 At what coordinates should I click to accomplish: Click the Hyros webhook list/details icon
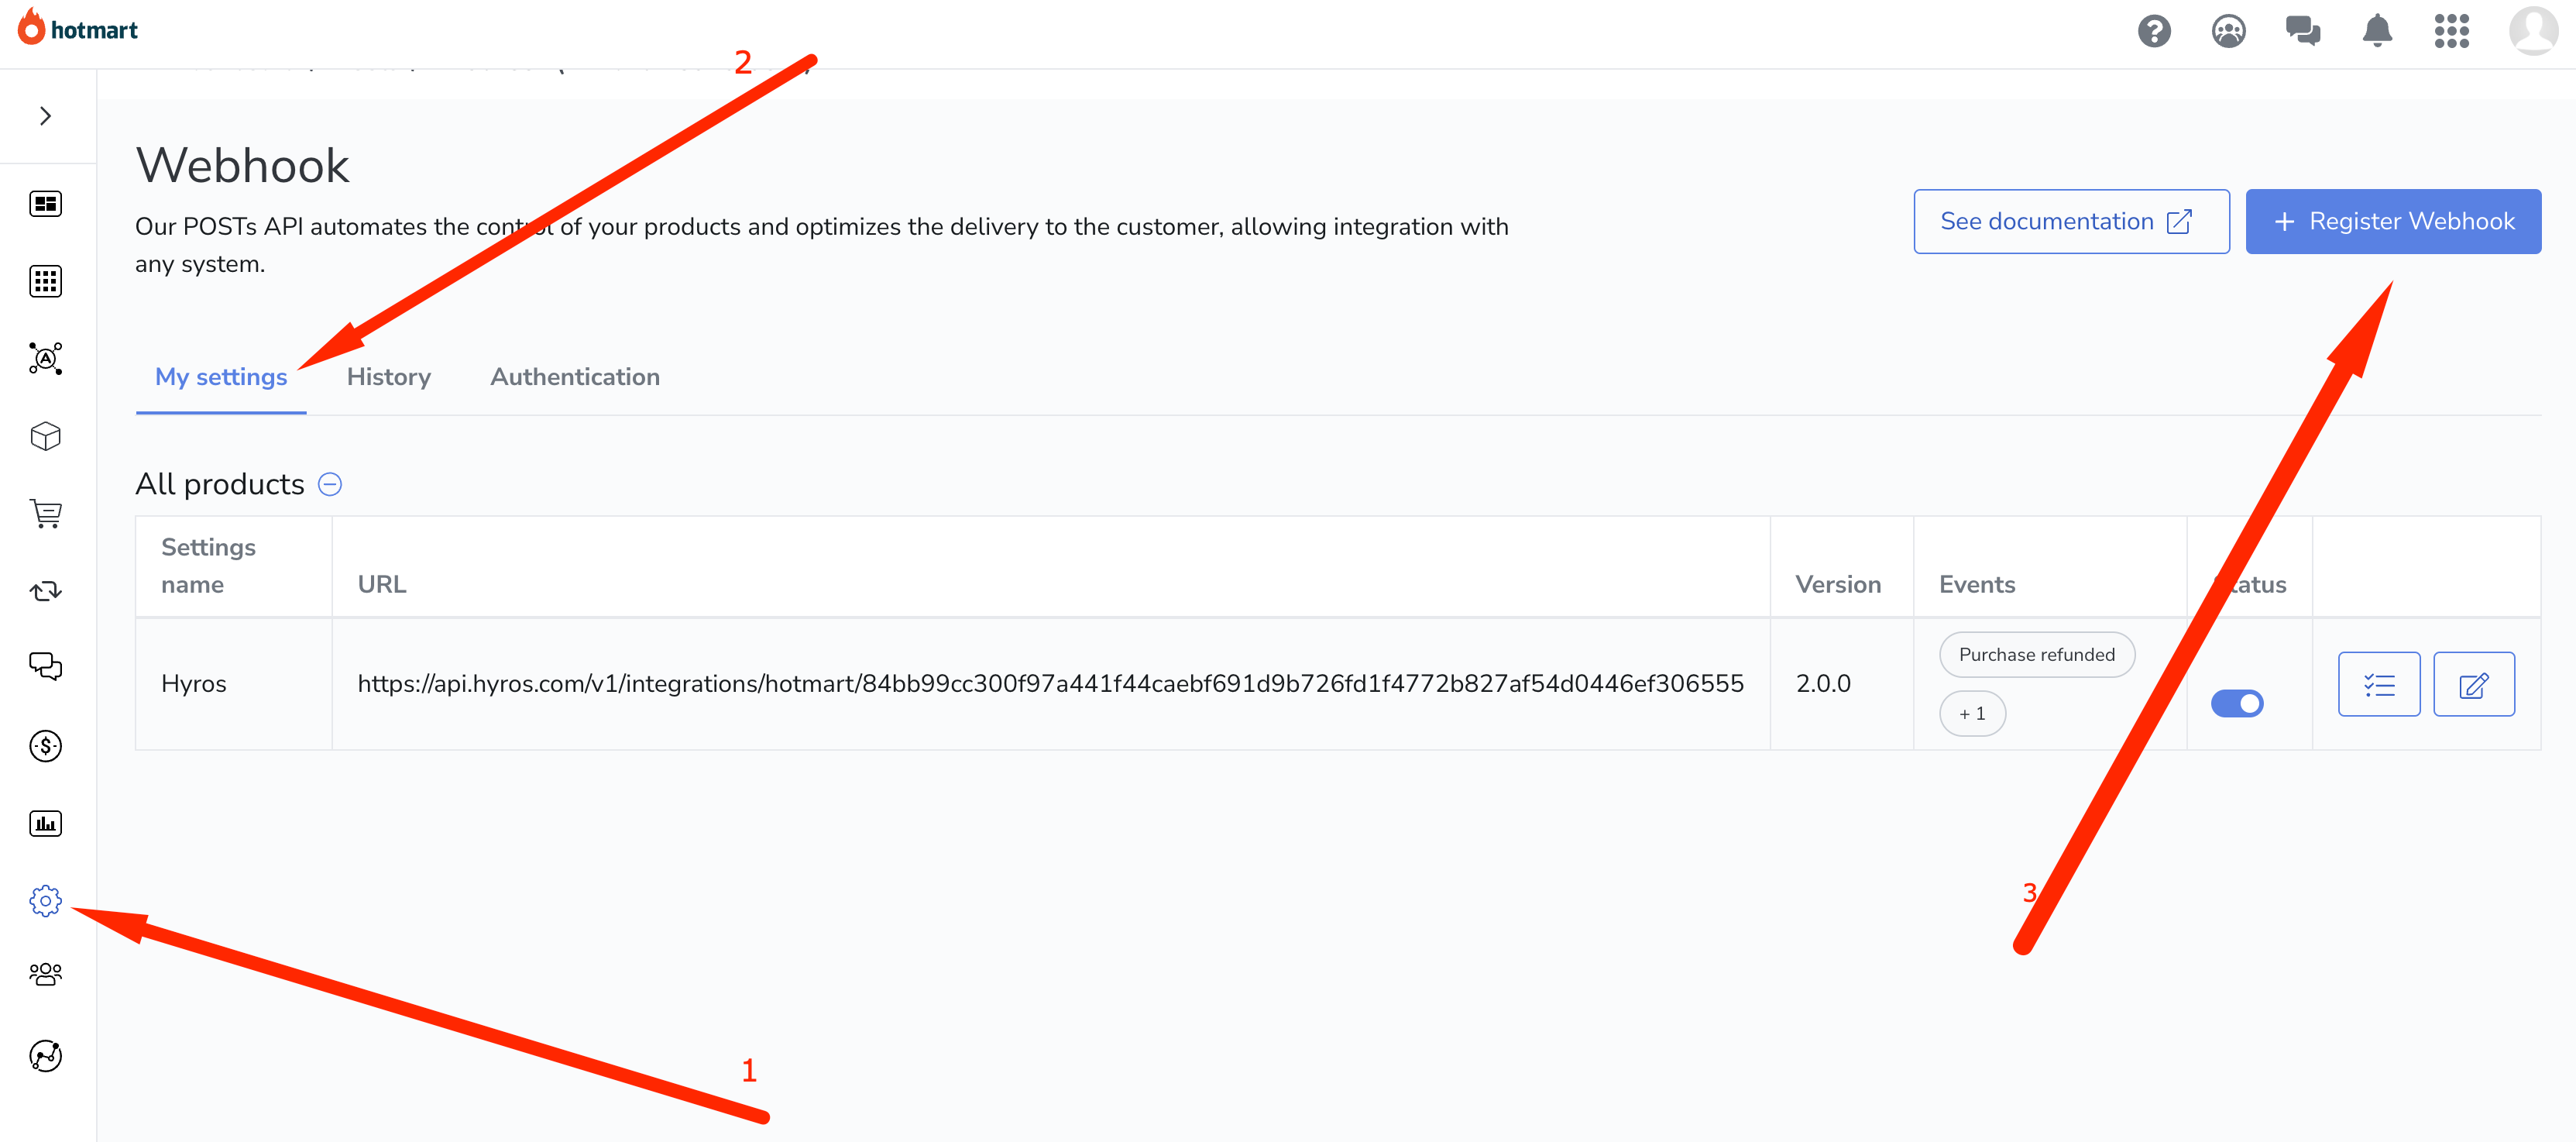coord(2379,683)
